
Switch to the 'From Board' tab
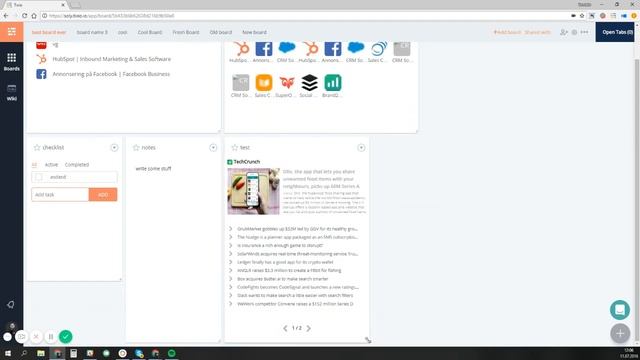(186, 32)
